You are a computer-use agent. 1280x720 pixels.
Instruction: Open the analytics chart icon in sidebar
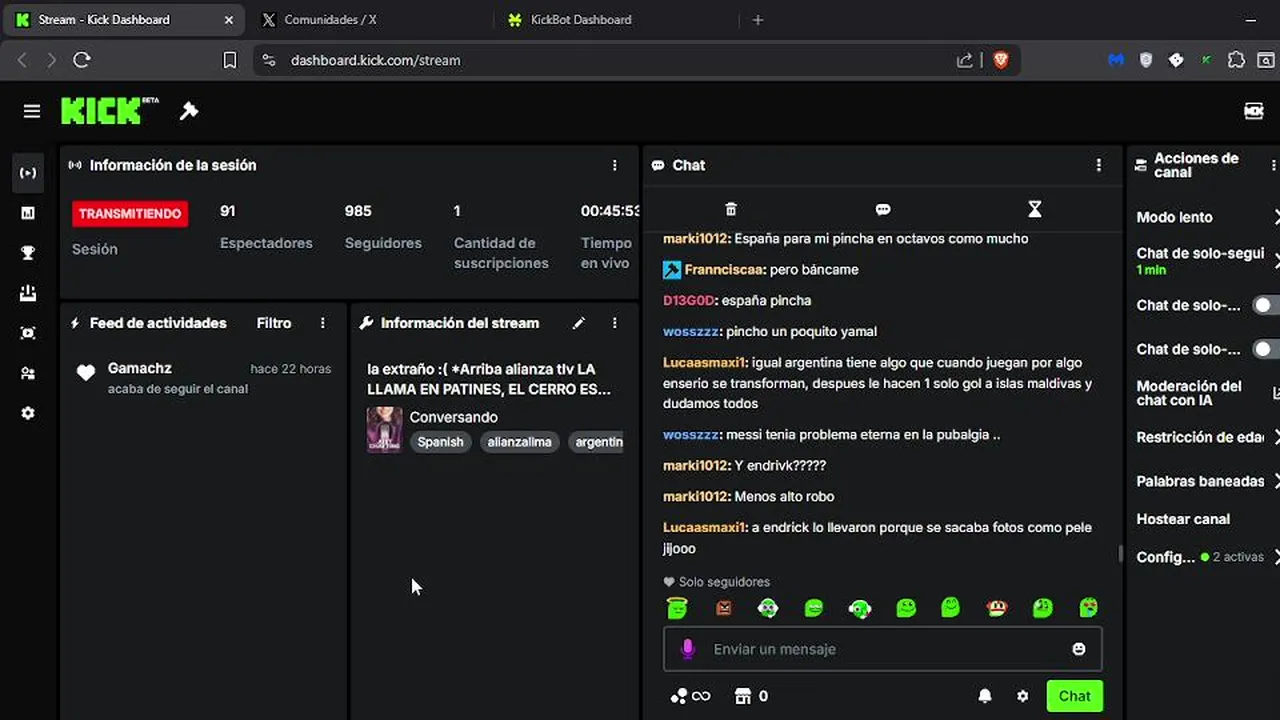click(28, 213)
